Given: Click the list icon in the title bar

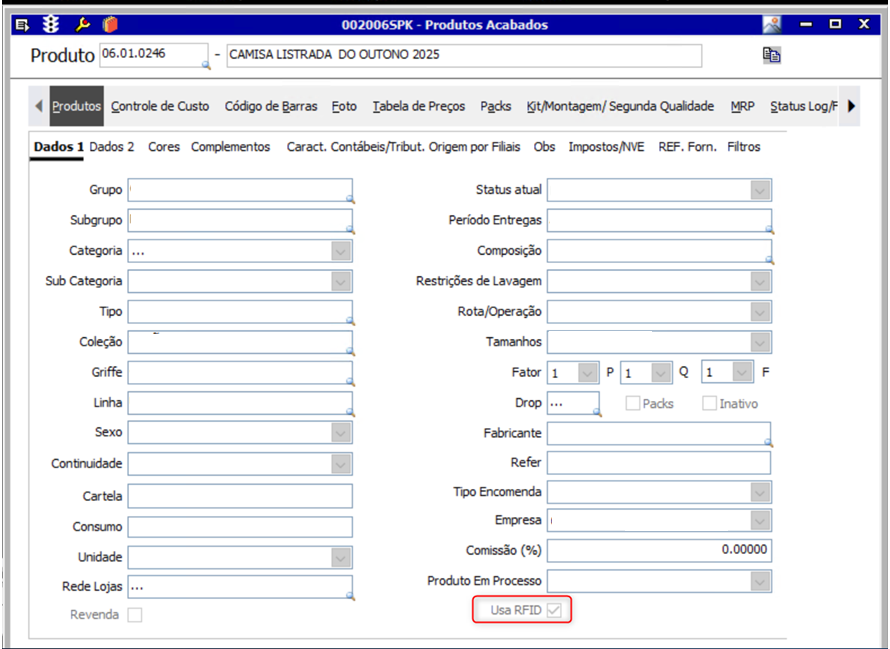Looking at the screenshot, I should (x=22, y=25).
